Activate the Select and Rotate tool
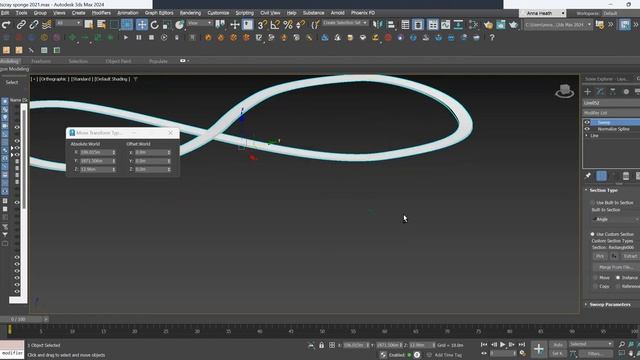The width and height of the screenshot is (640, 360). pos(154,25)
